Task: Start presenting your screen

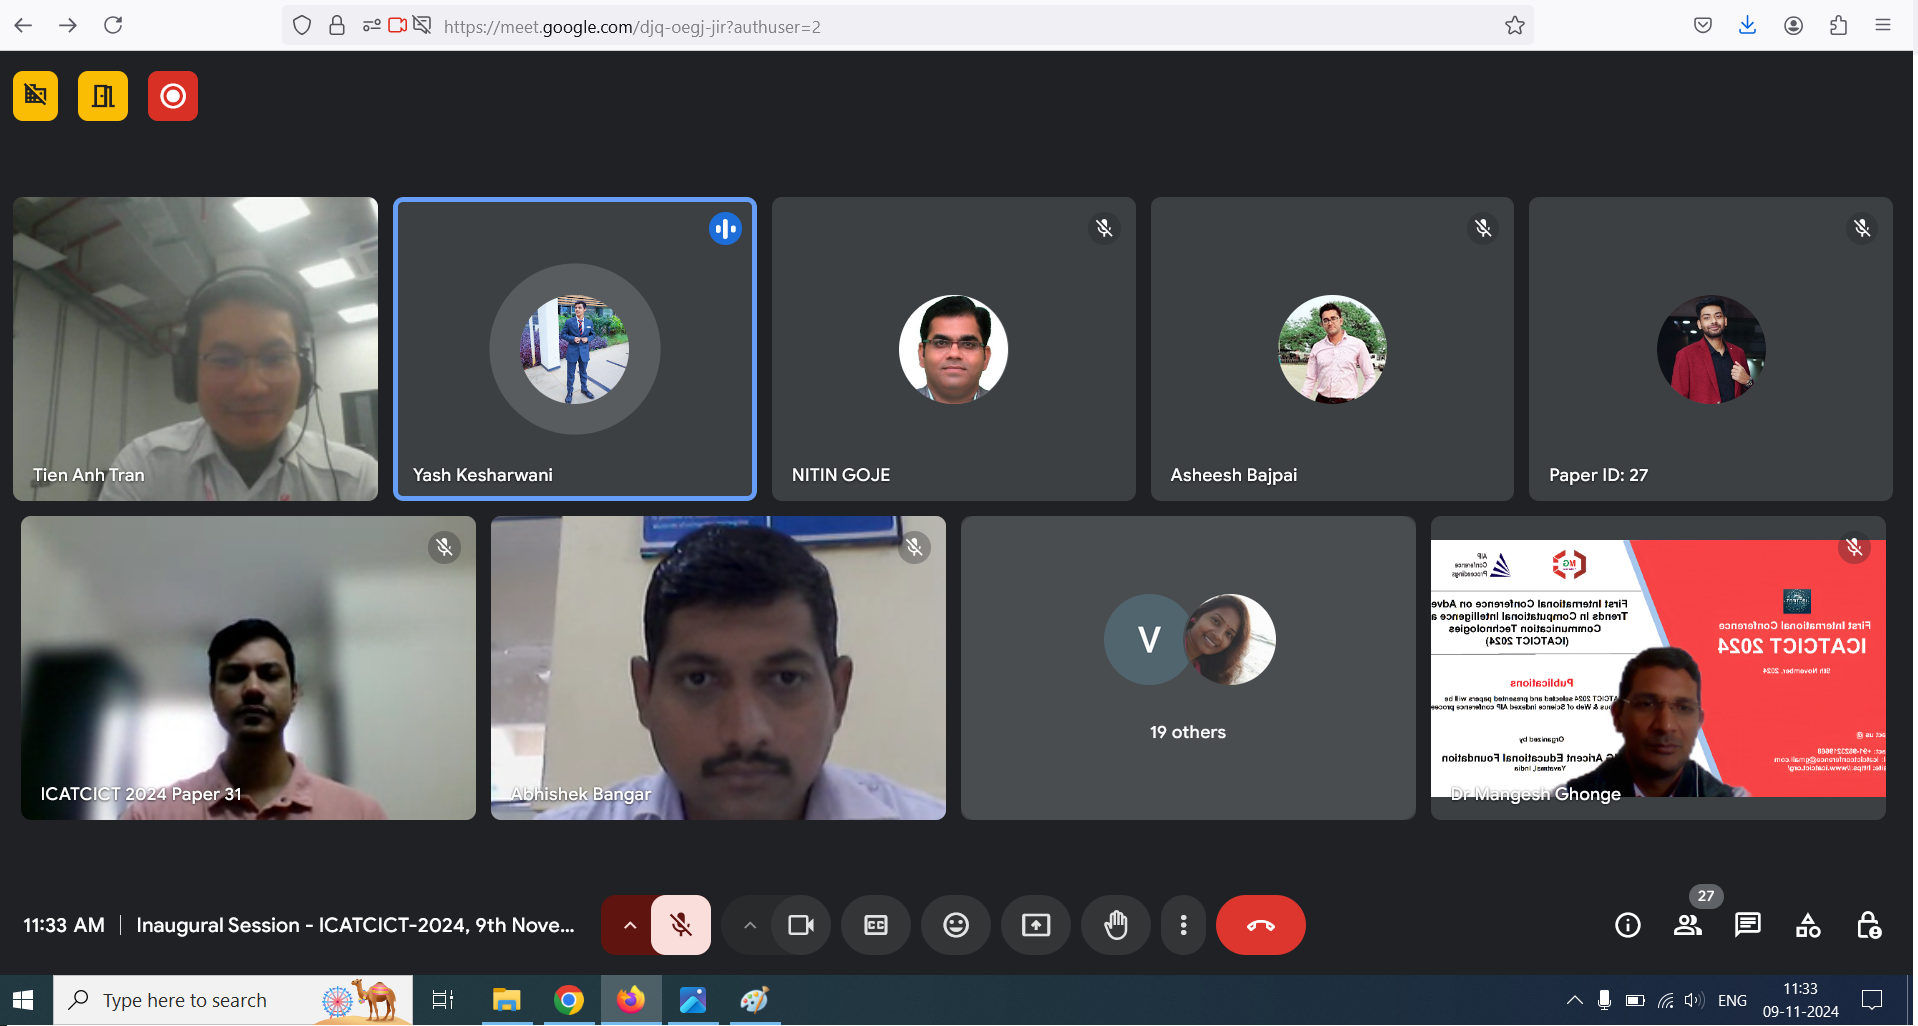Action: point(1036,925)
